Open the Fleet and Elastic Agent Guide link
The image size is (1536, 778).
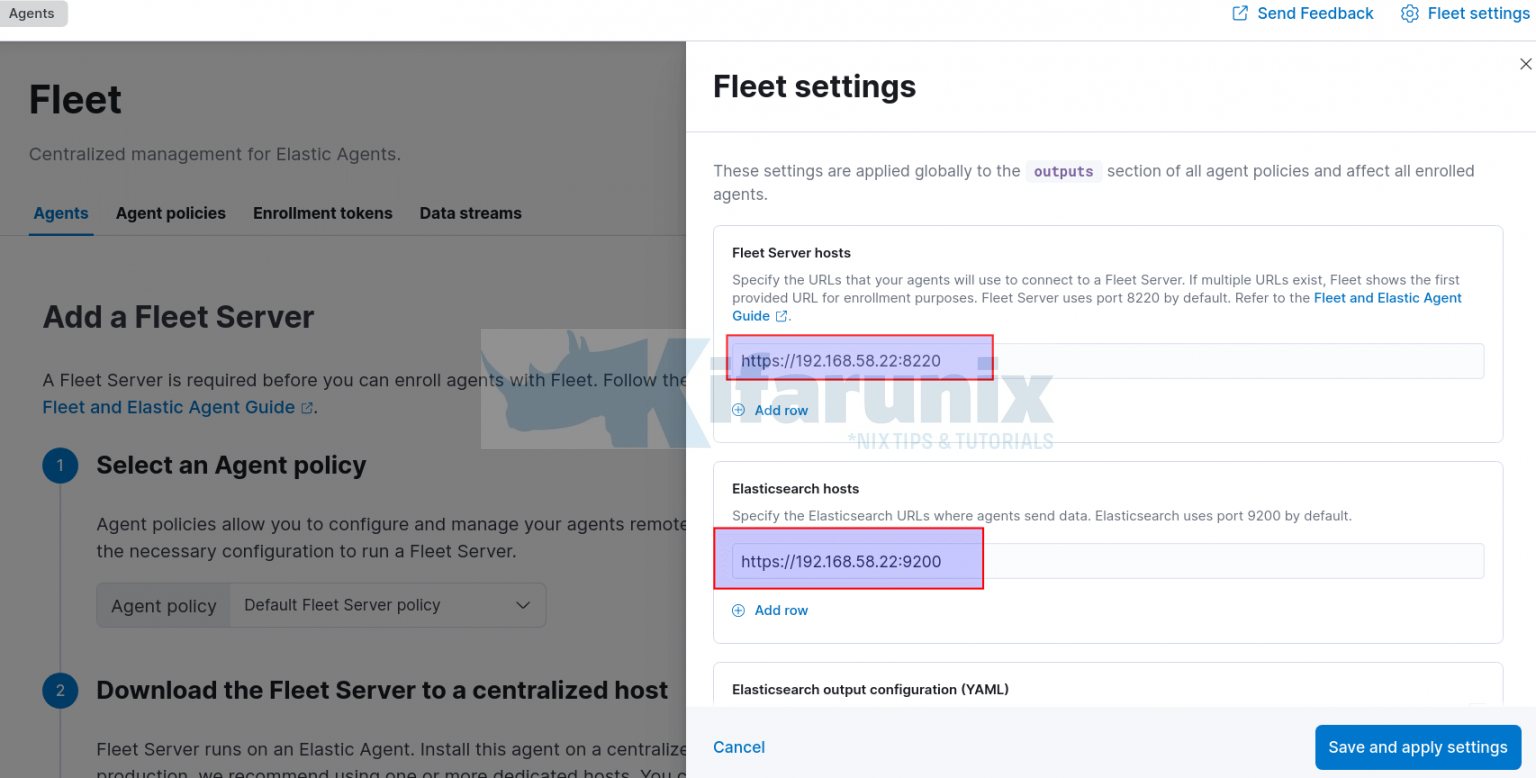[x=167, y=407]
